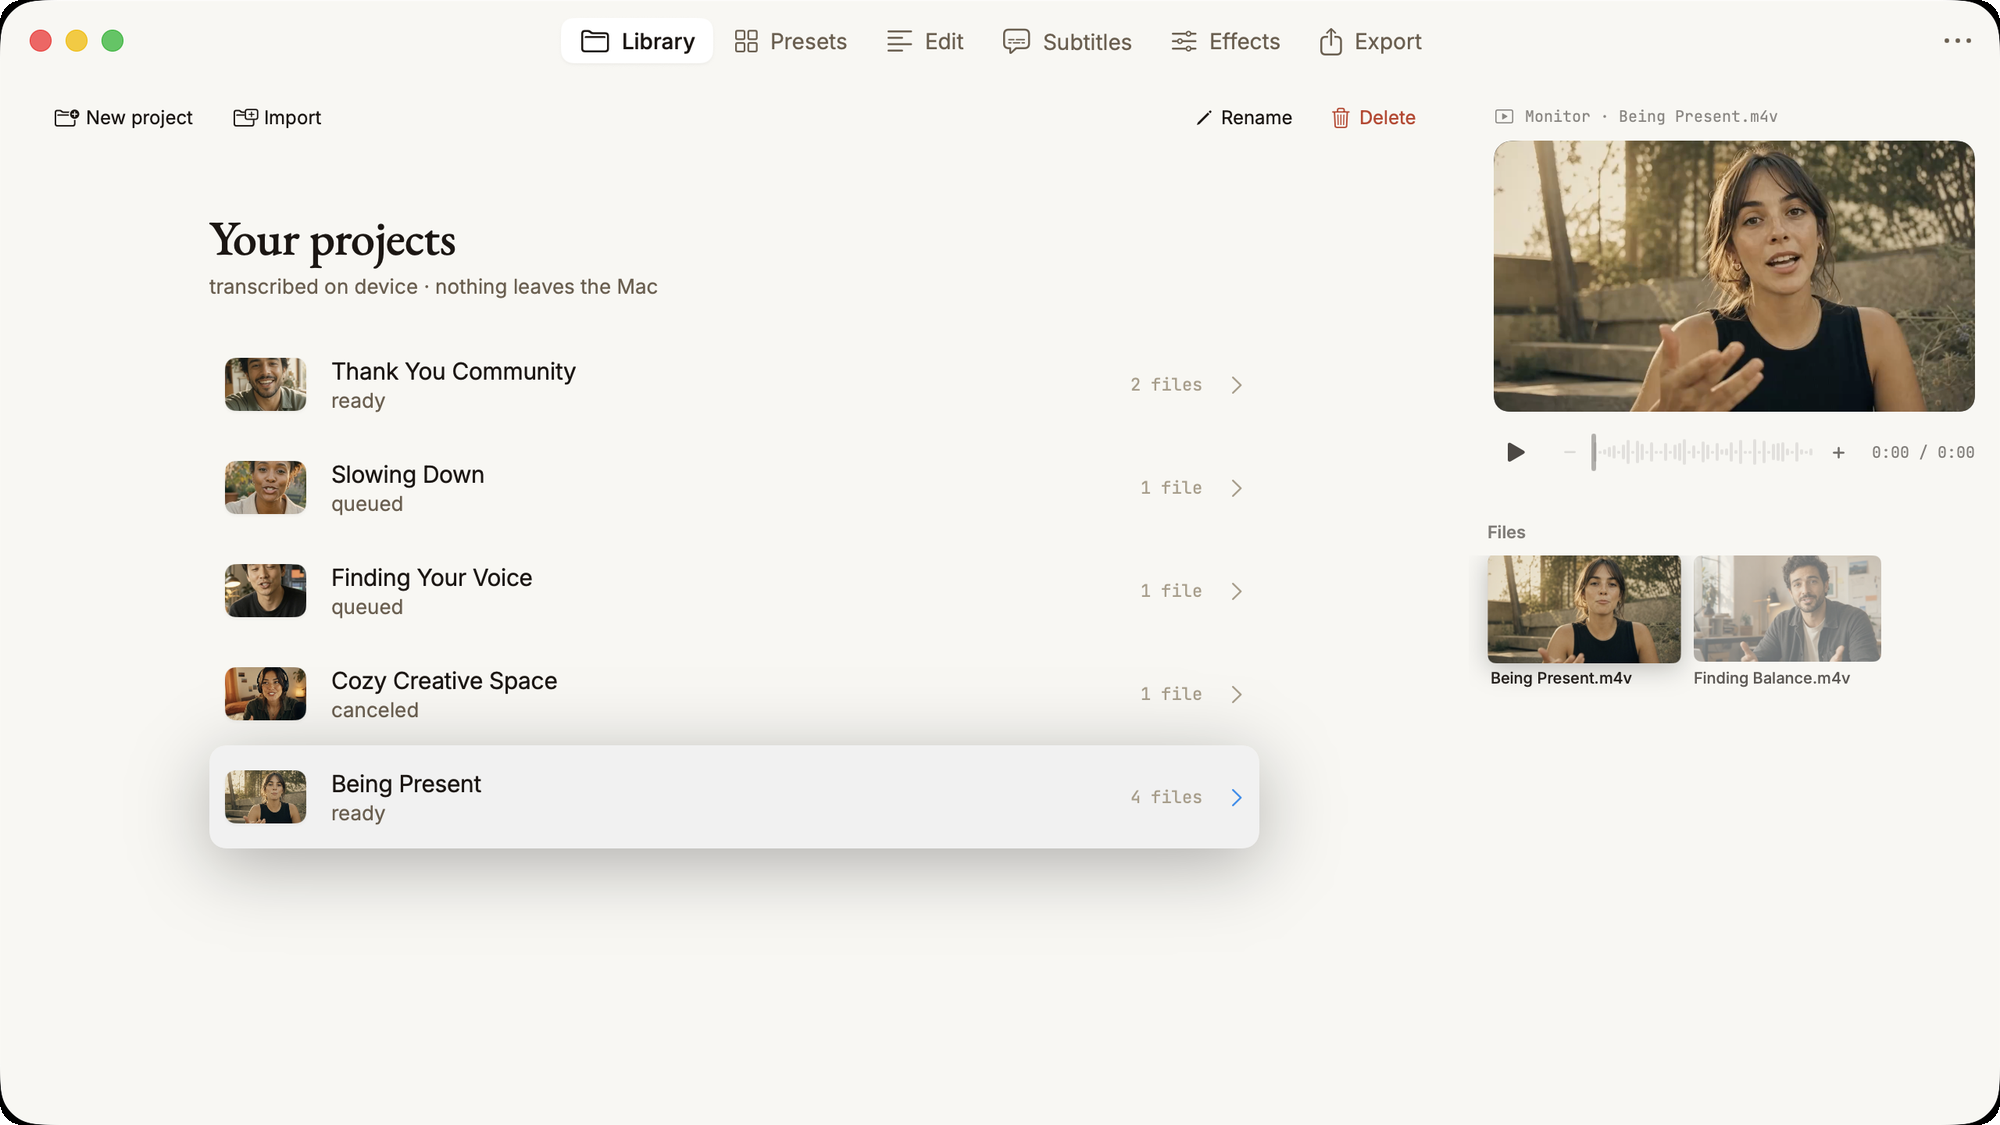Click the Slowing Down title
This screenshot has width=2000, height=1125.
click(408, 474)
